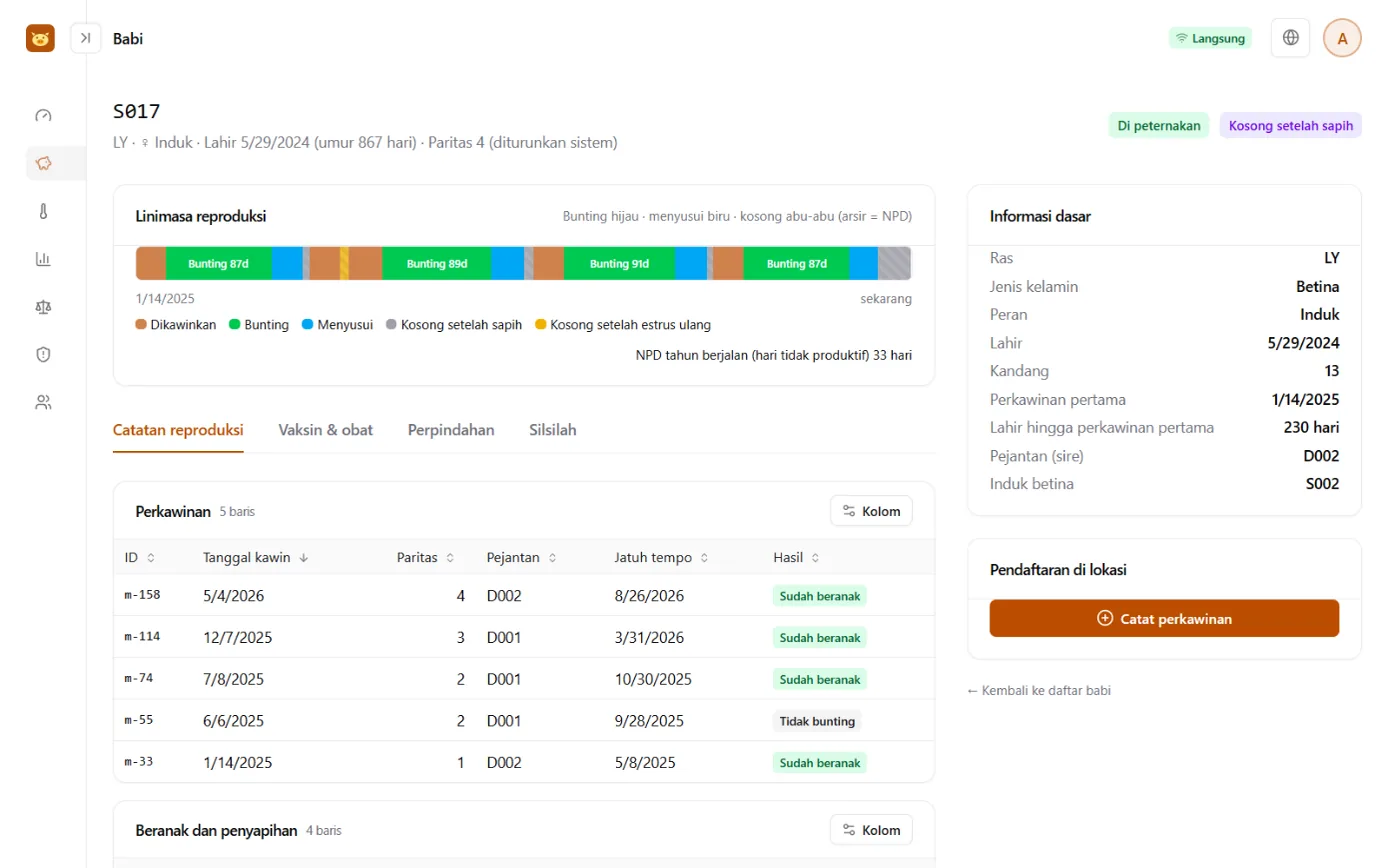1388x868 pixels.
Task: Open the users icon in sidebar
Action: click(x=43, y=402)
